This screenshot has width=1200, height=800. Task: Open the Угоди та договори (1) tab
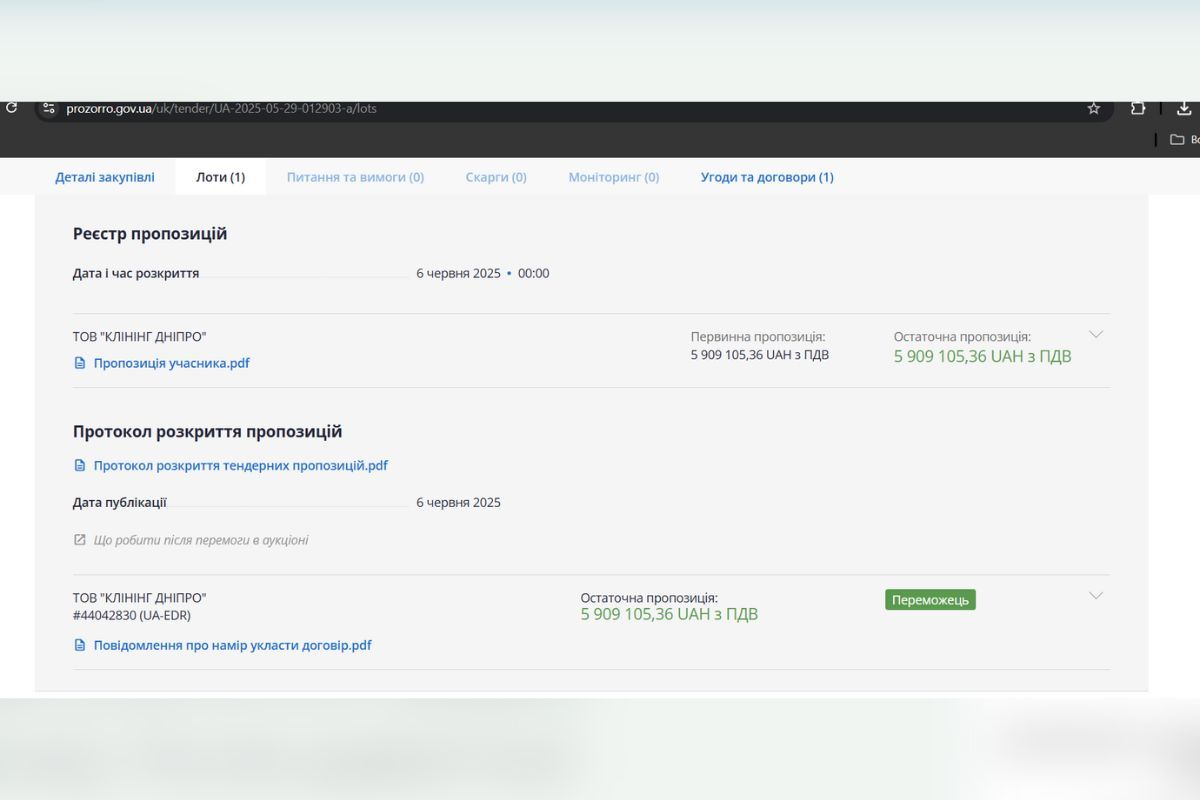click(x=767, y=177)
